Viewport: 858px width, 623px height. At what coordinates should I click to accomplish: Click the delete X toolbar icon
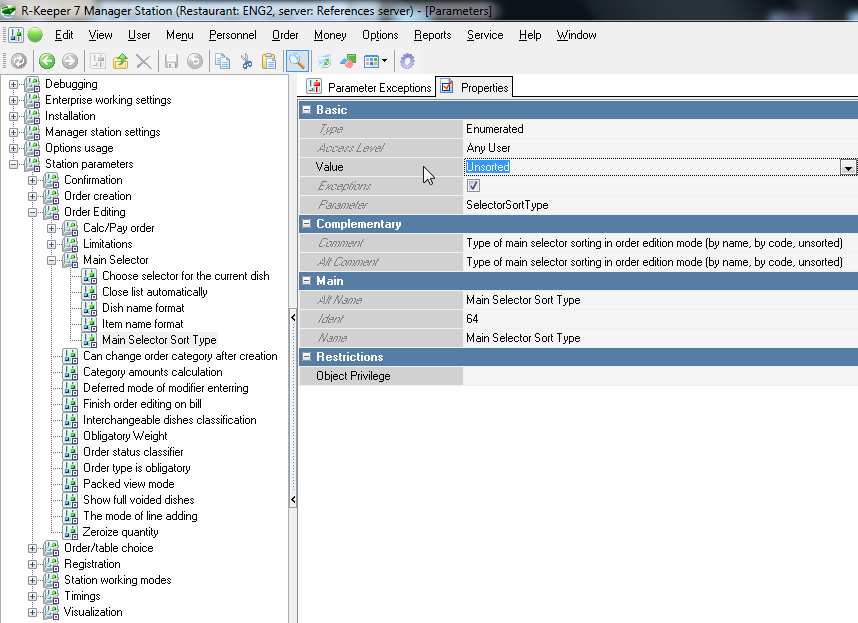point(143,61)
